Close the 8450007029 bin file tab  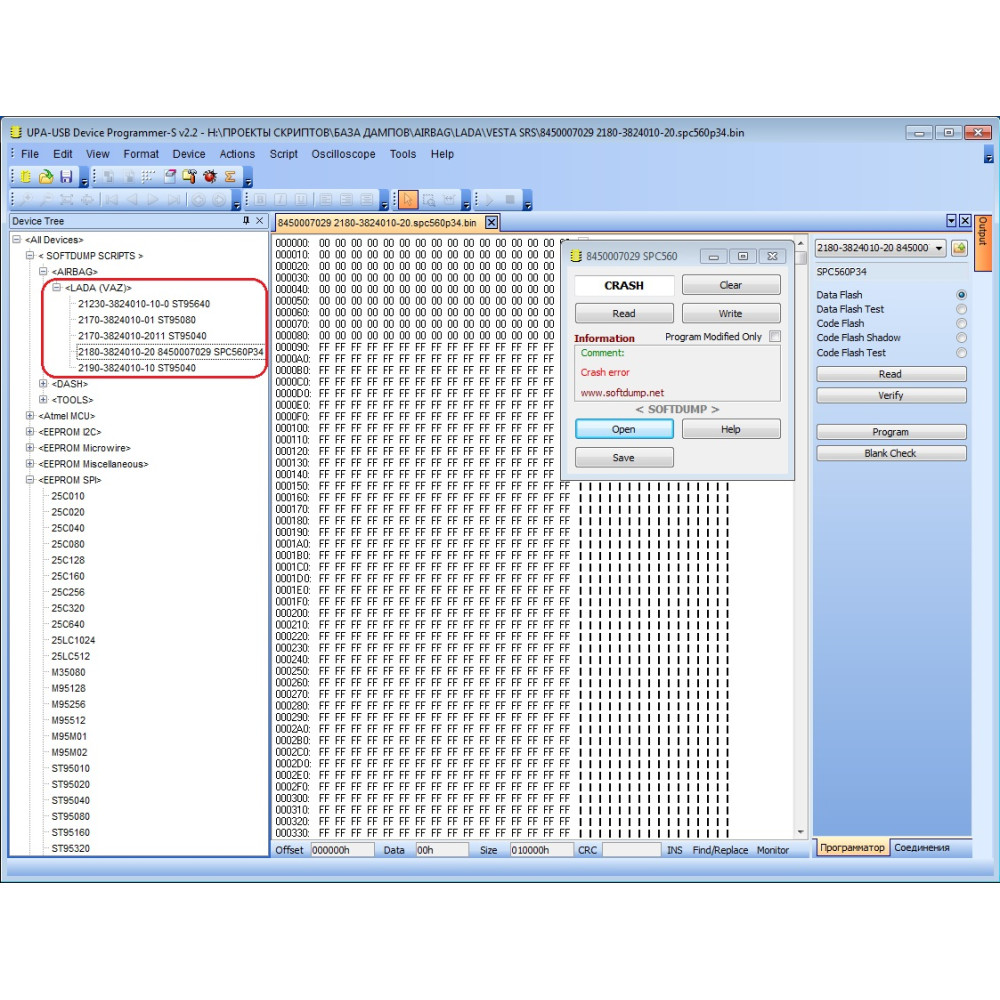coord(491,223)
